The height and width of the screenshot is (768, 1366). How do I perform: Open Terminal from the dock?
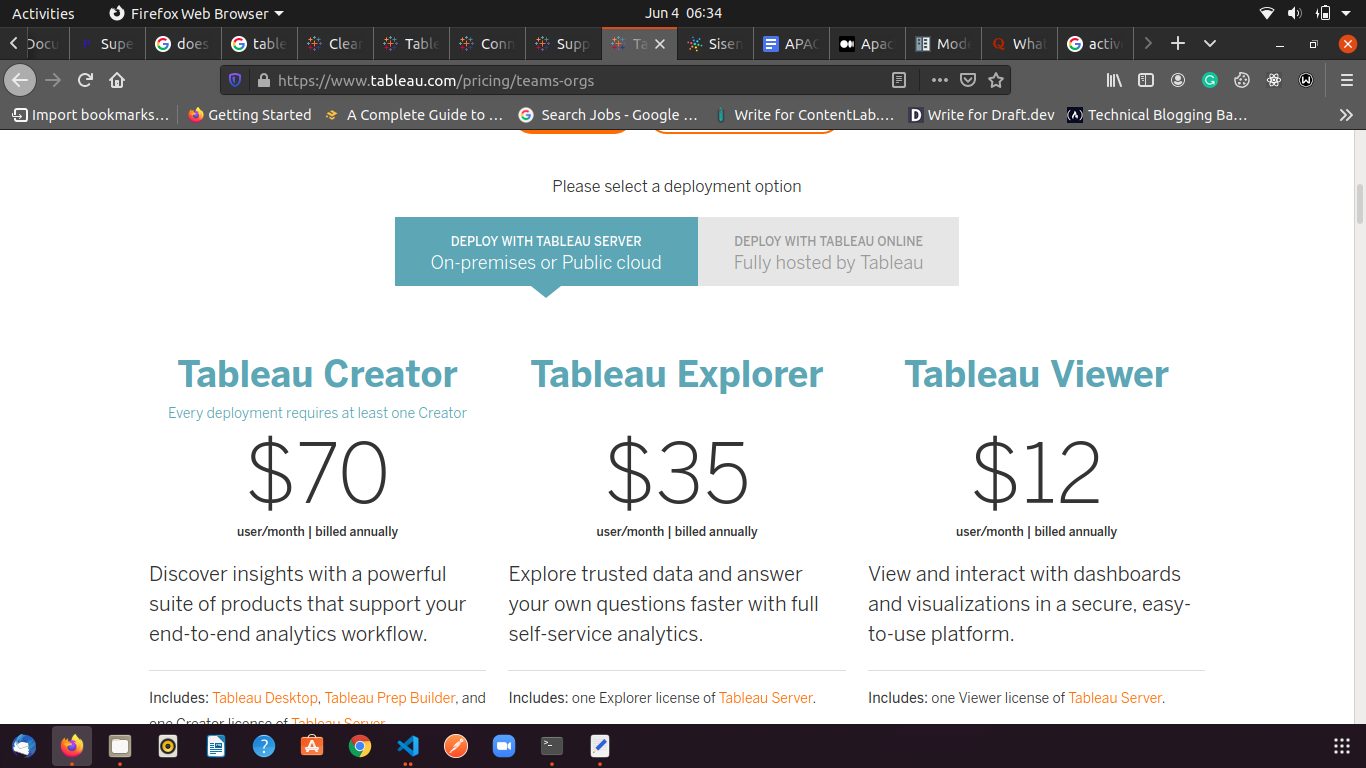(x=552, y=746)
